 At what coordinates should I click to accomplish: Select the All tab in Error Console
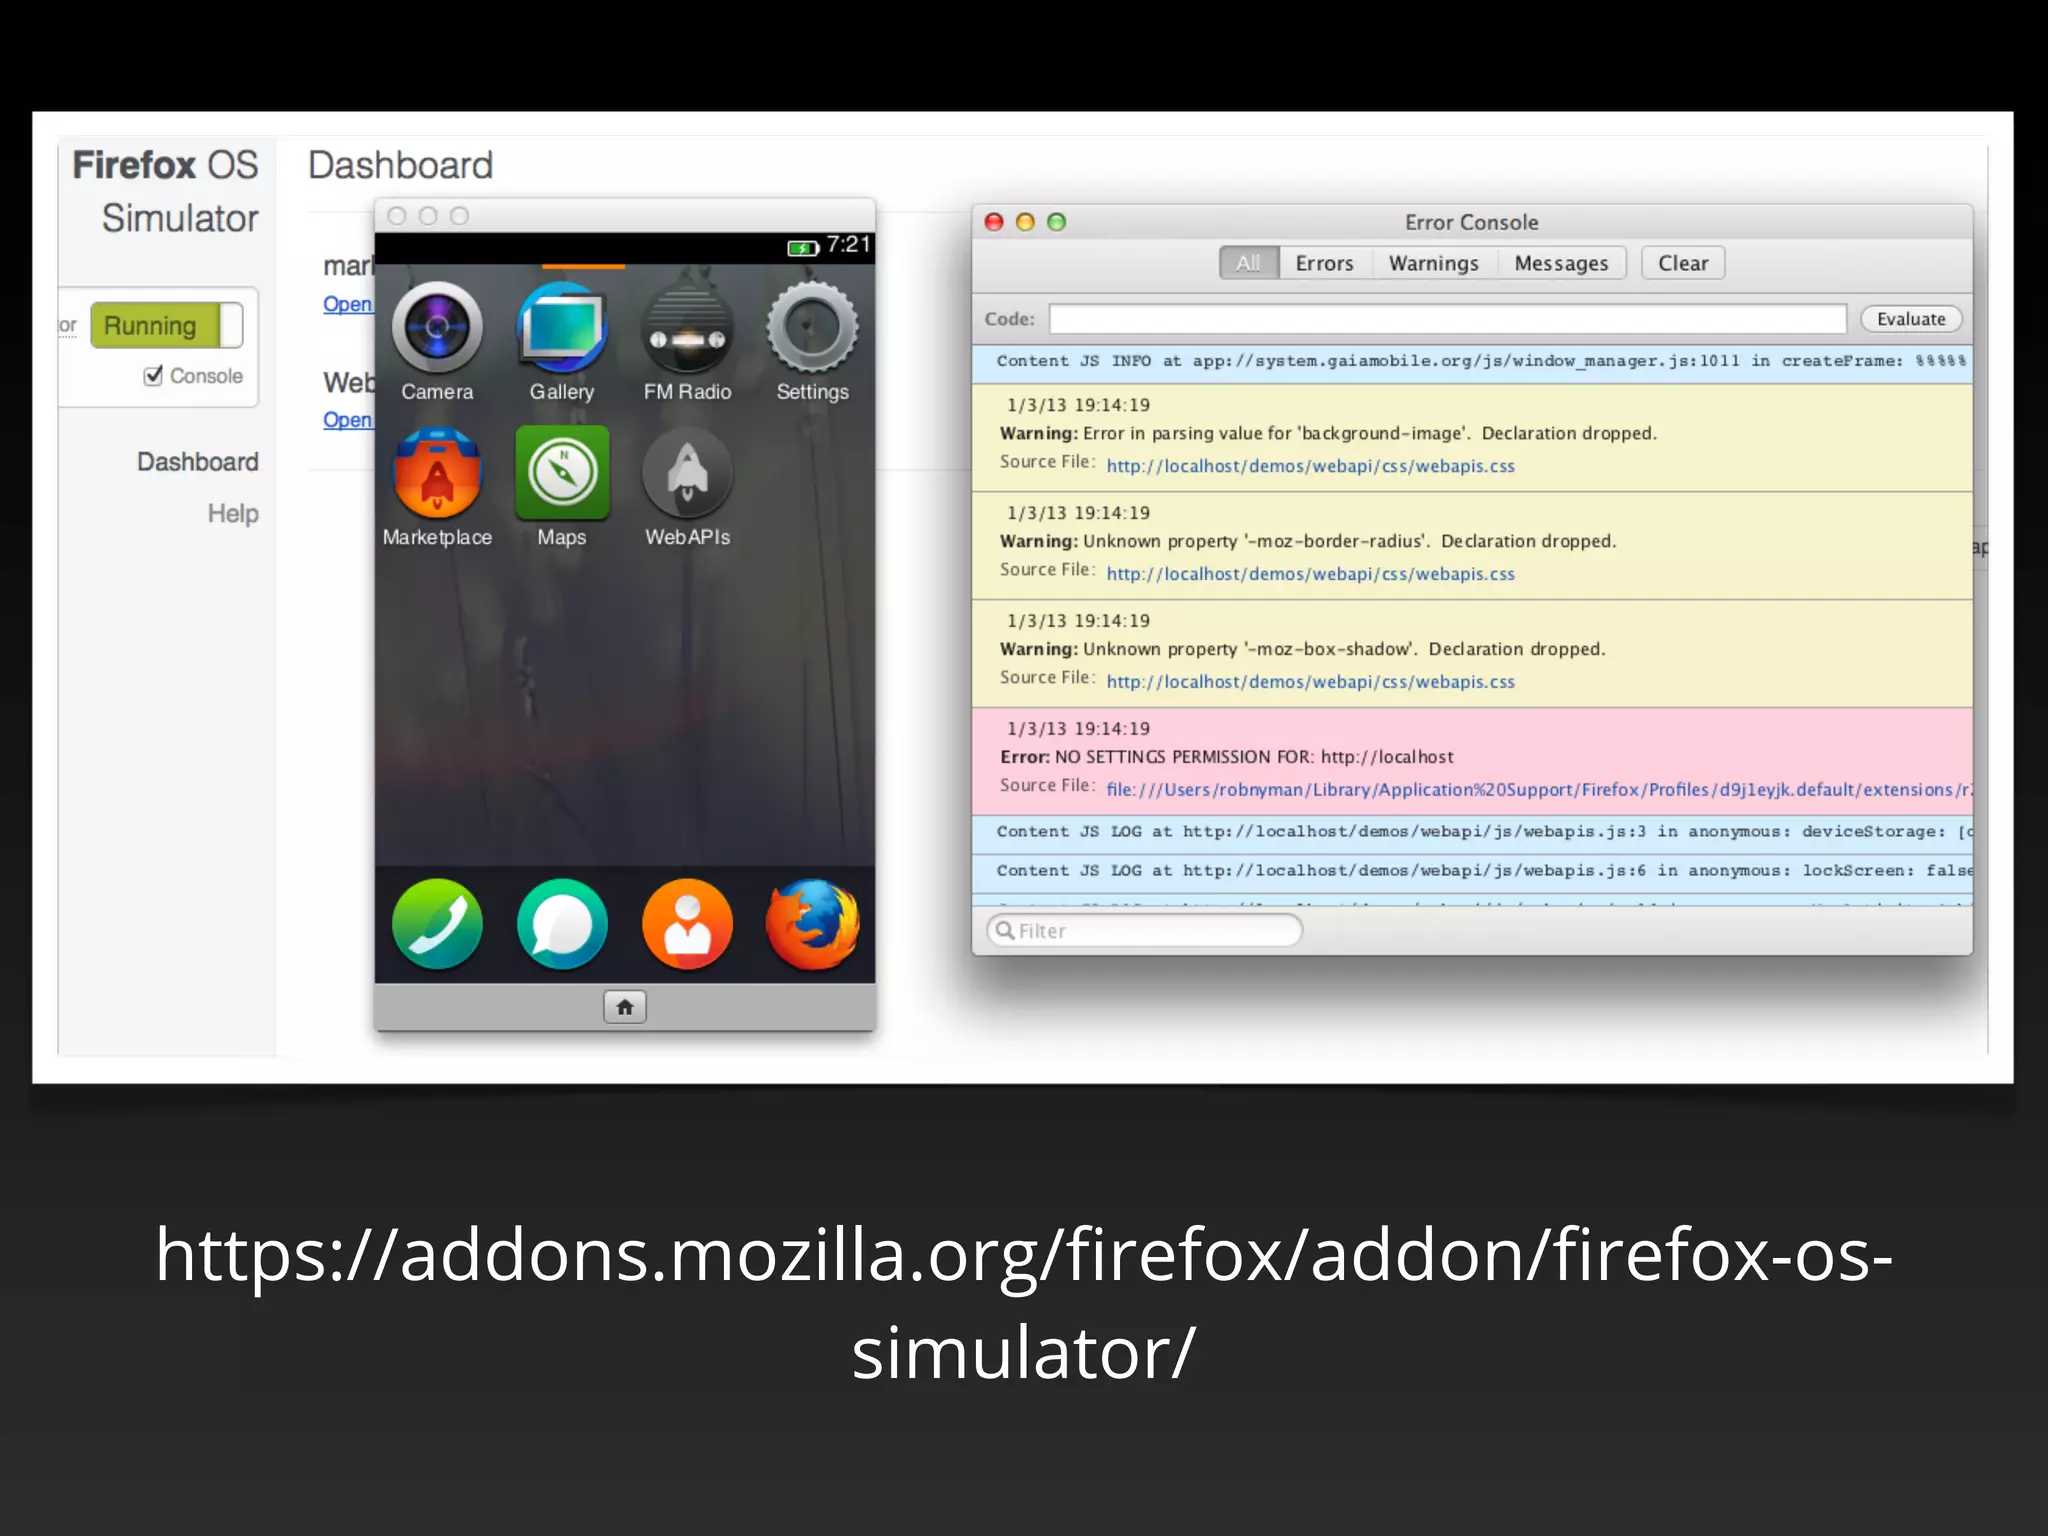1248,263
